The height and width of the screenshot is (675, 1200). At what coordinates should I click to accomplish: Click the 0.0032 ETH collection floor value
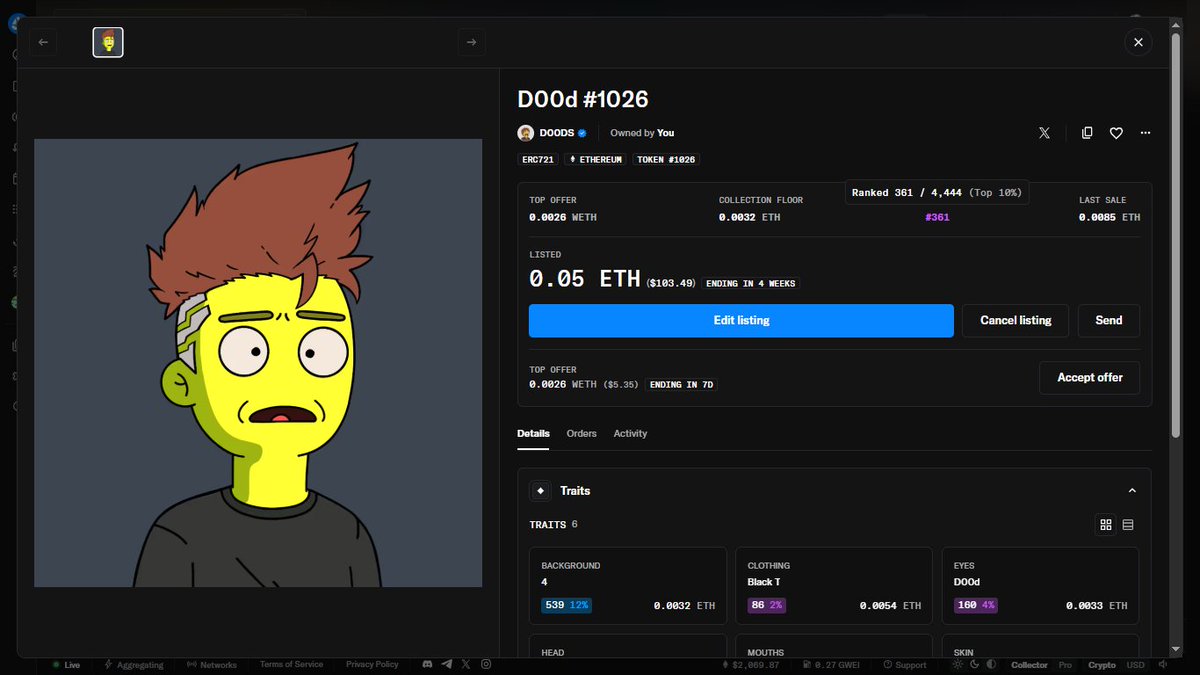coord(750,217)
